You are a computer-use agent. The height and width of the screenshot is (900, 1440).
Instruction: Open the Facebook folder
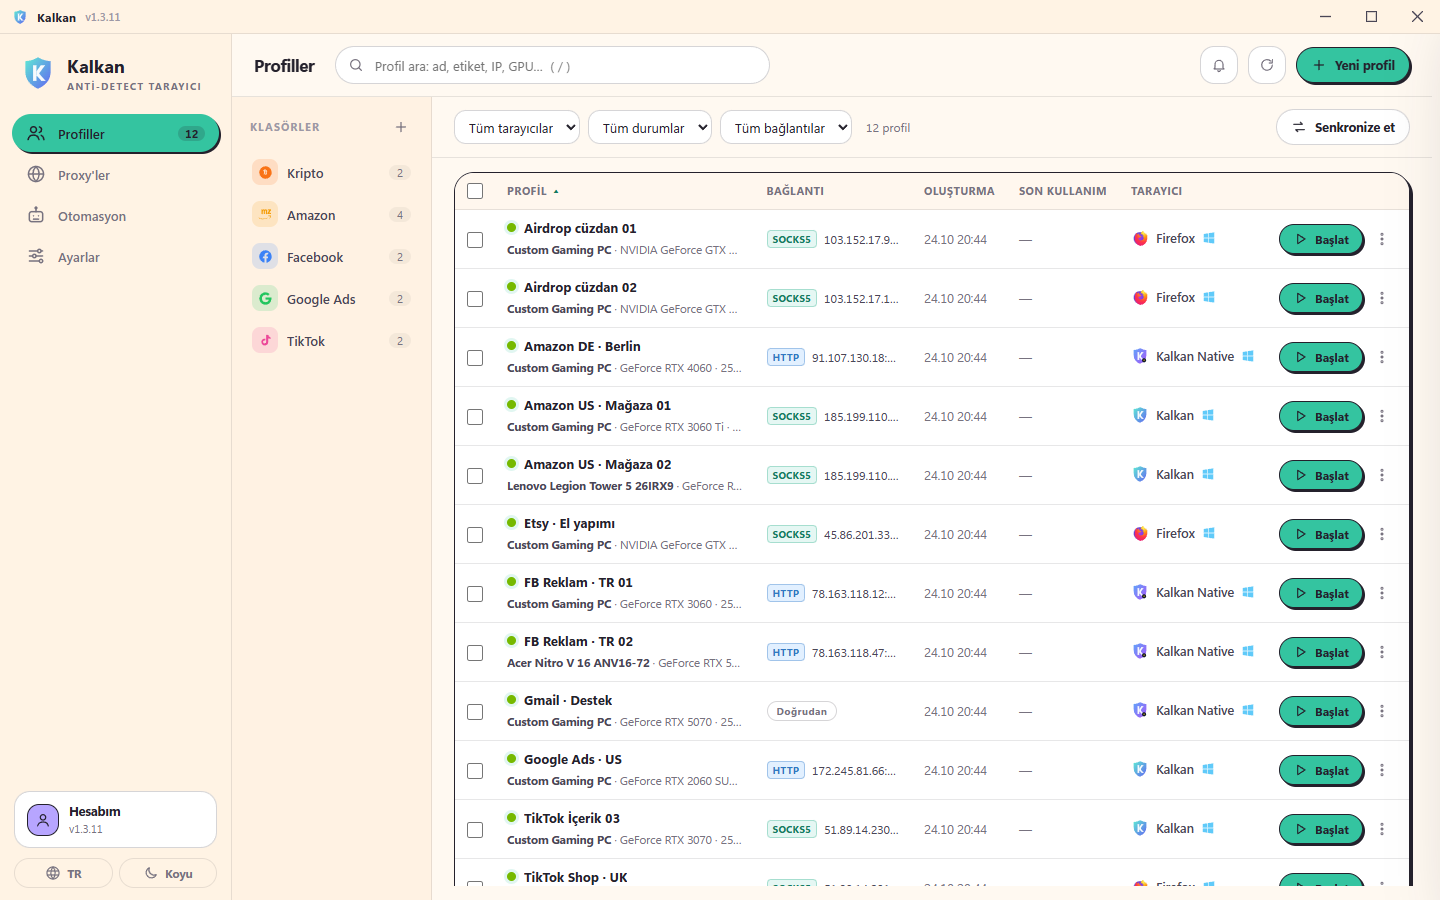pos(331,257)
